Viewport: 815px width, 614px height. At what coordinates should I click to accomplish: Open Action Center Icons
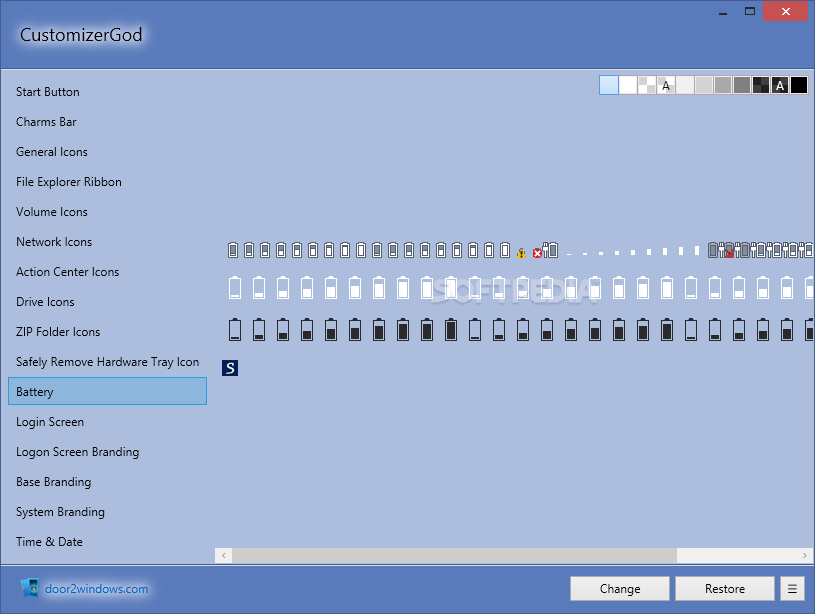(x=68, y=272)
